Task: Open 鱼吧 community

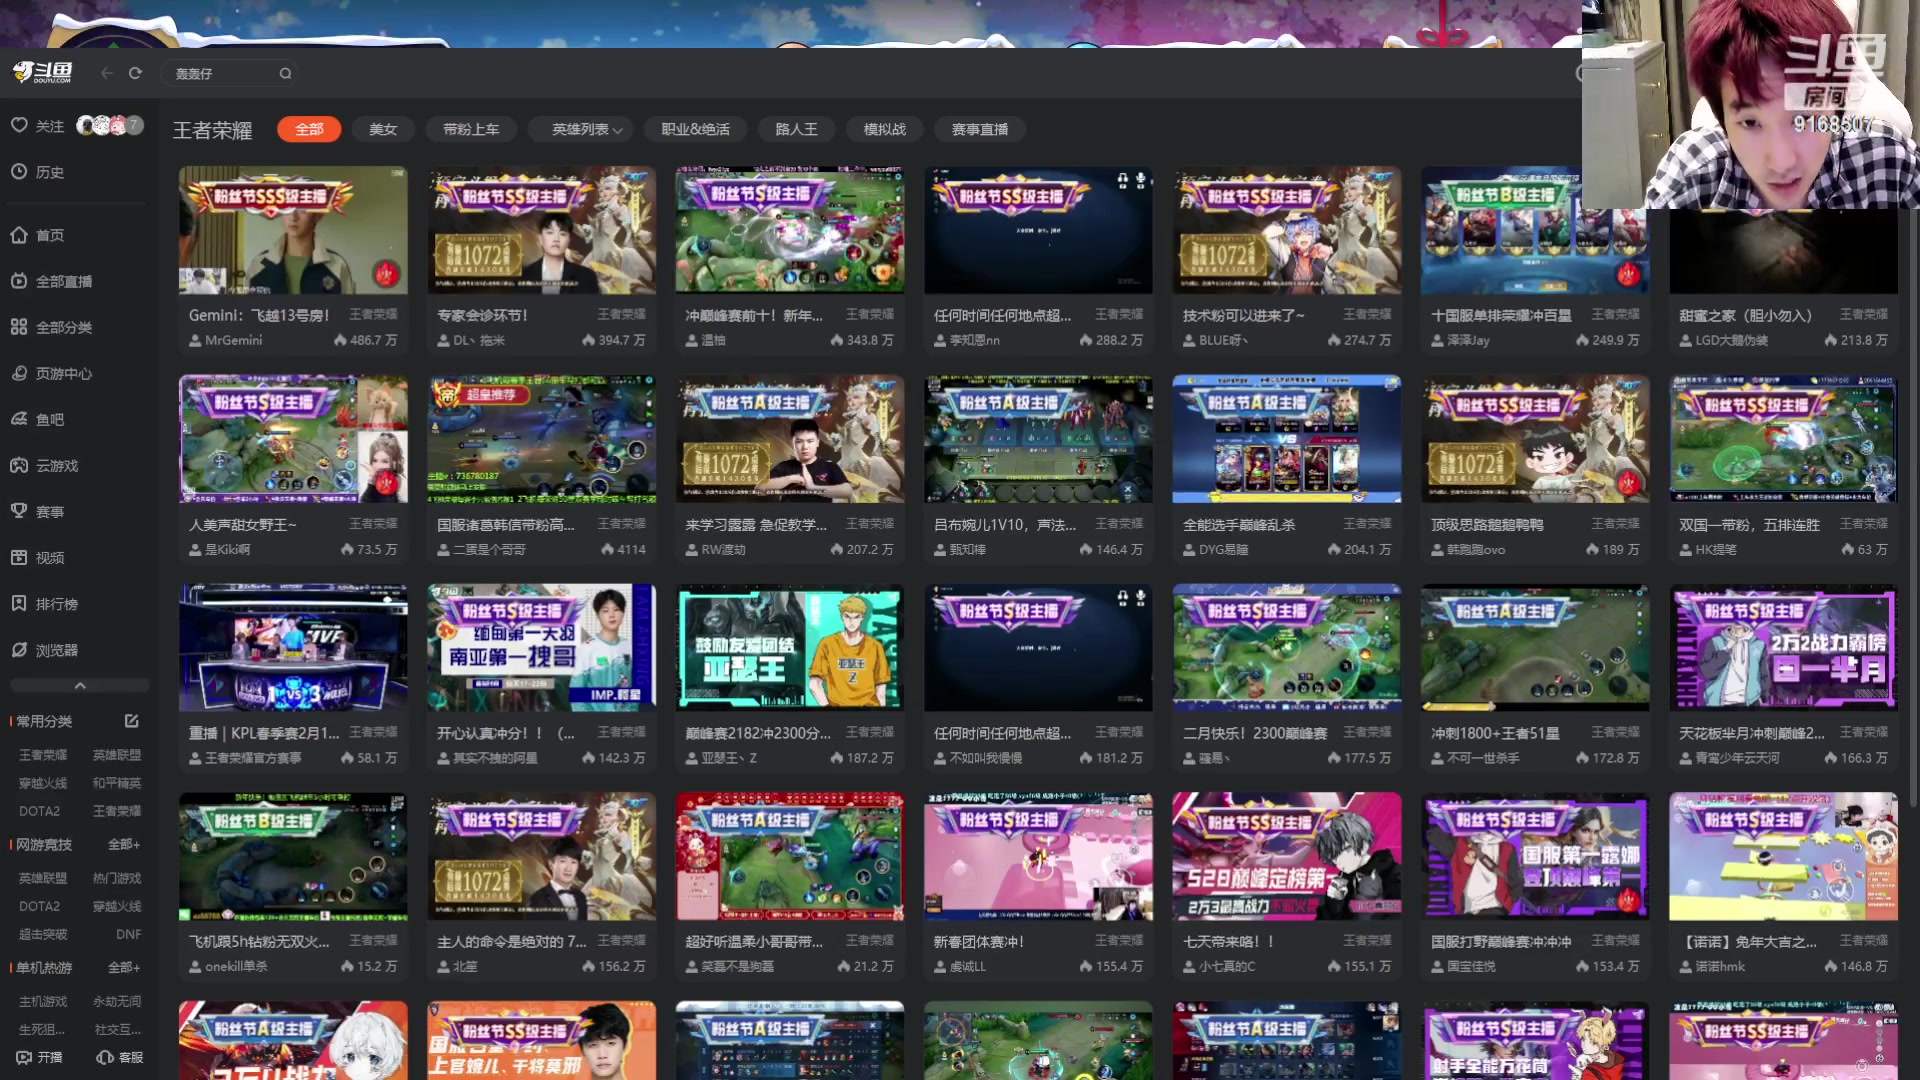Action: coord(38,419)
